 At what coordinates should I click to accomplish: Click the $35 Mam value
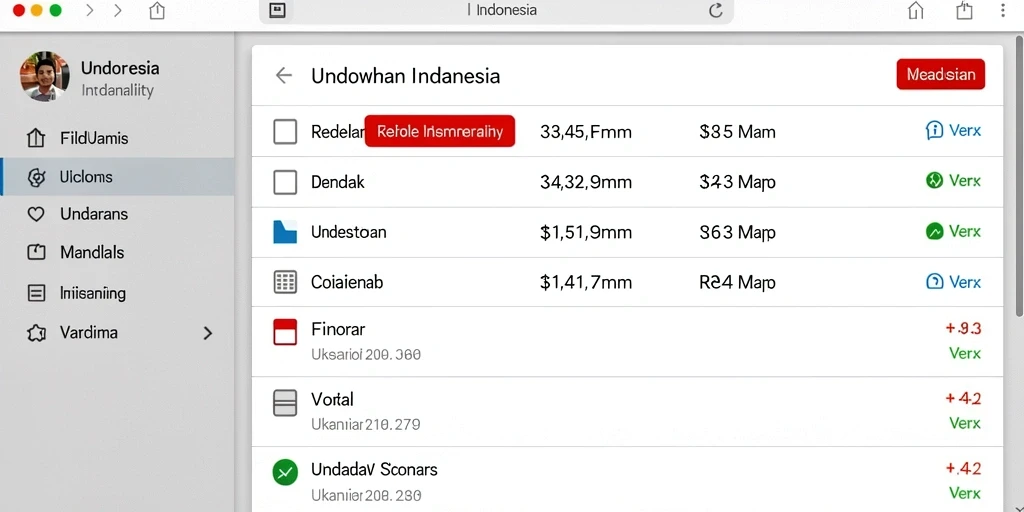pos(737,132)
